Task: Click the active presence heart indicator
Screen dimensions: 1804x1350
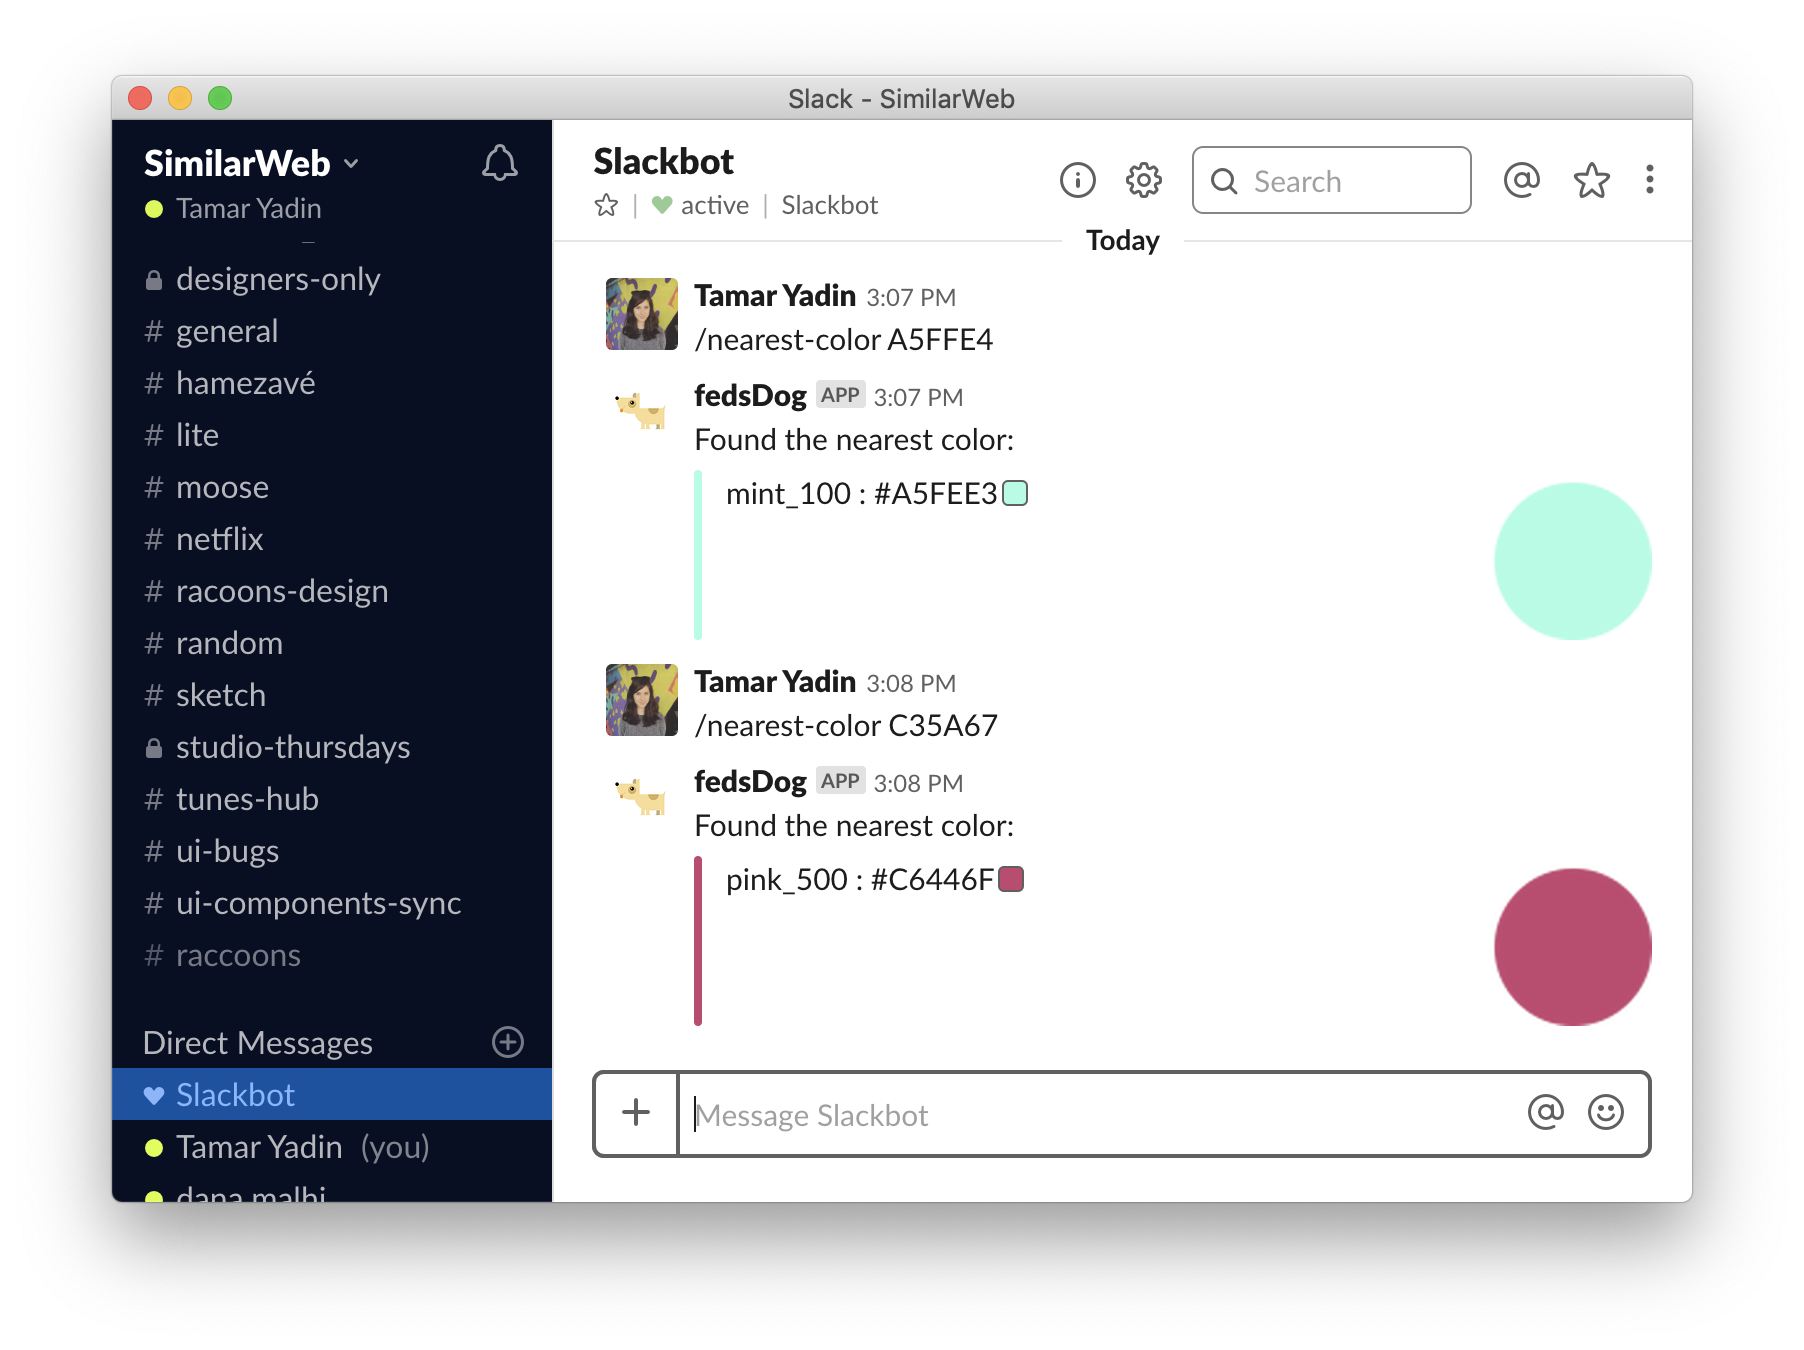Action: click(661, 205)
